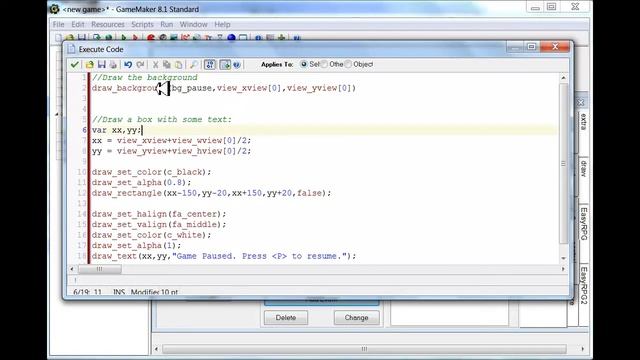Open the Resources menu
This screenshot has height=360, width=640.
point(108,24)
